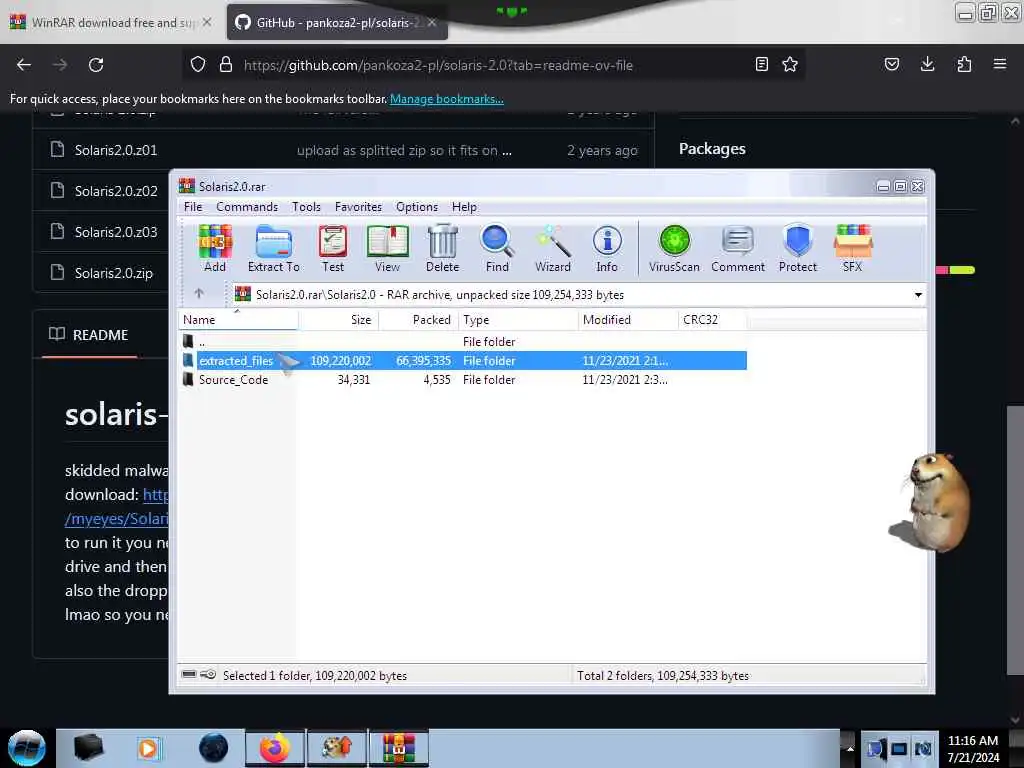This screenshot has height=768, width=1024.
Task: Go back in the browser
Action: (24, 65)
